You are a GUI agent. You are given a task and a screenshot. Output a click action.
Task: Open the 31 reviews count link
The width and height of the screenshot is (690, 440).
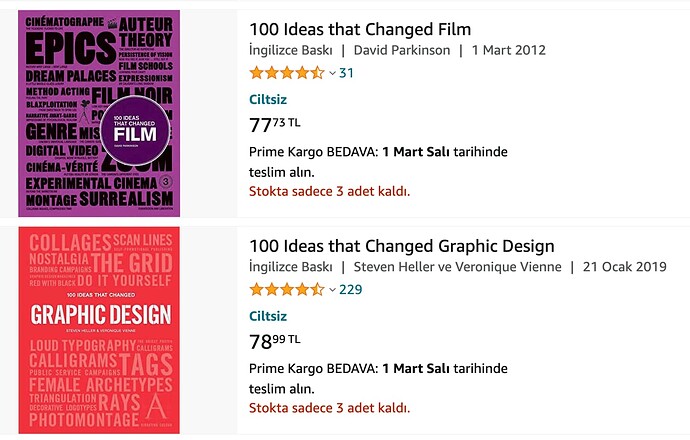pos(346,73)
